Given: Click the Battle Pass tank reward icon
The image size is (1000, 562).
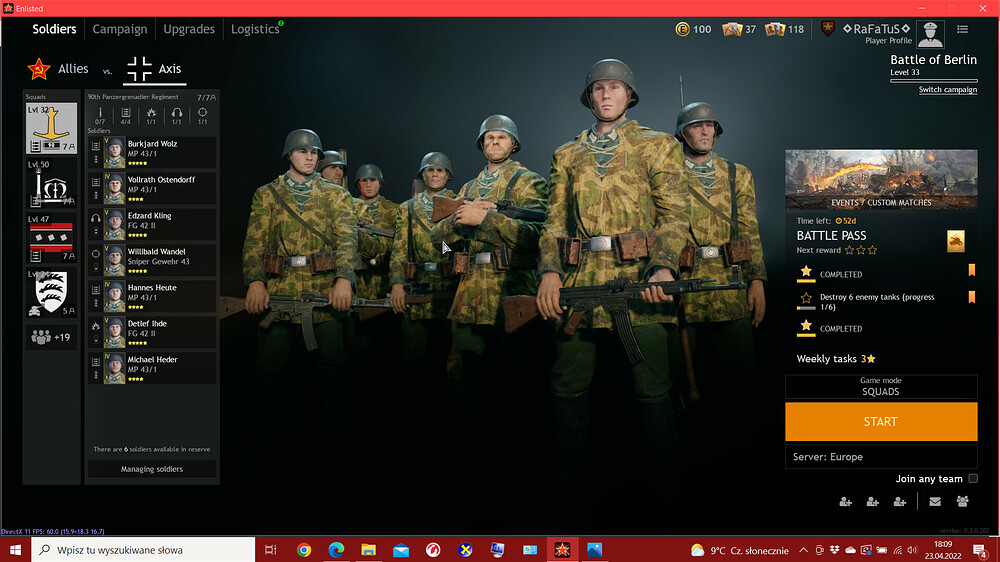Looking at the screenshot, I should click(955, 241).
